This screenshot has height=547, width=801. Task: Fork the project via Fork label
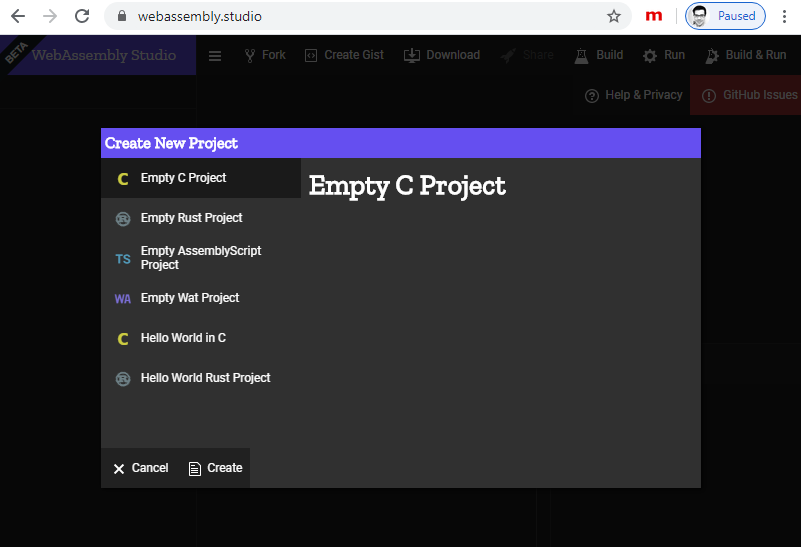pyautogui.click(x=273, y=55)
